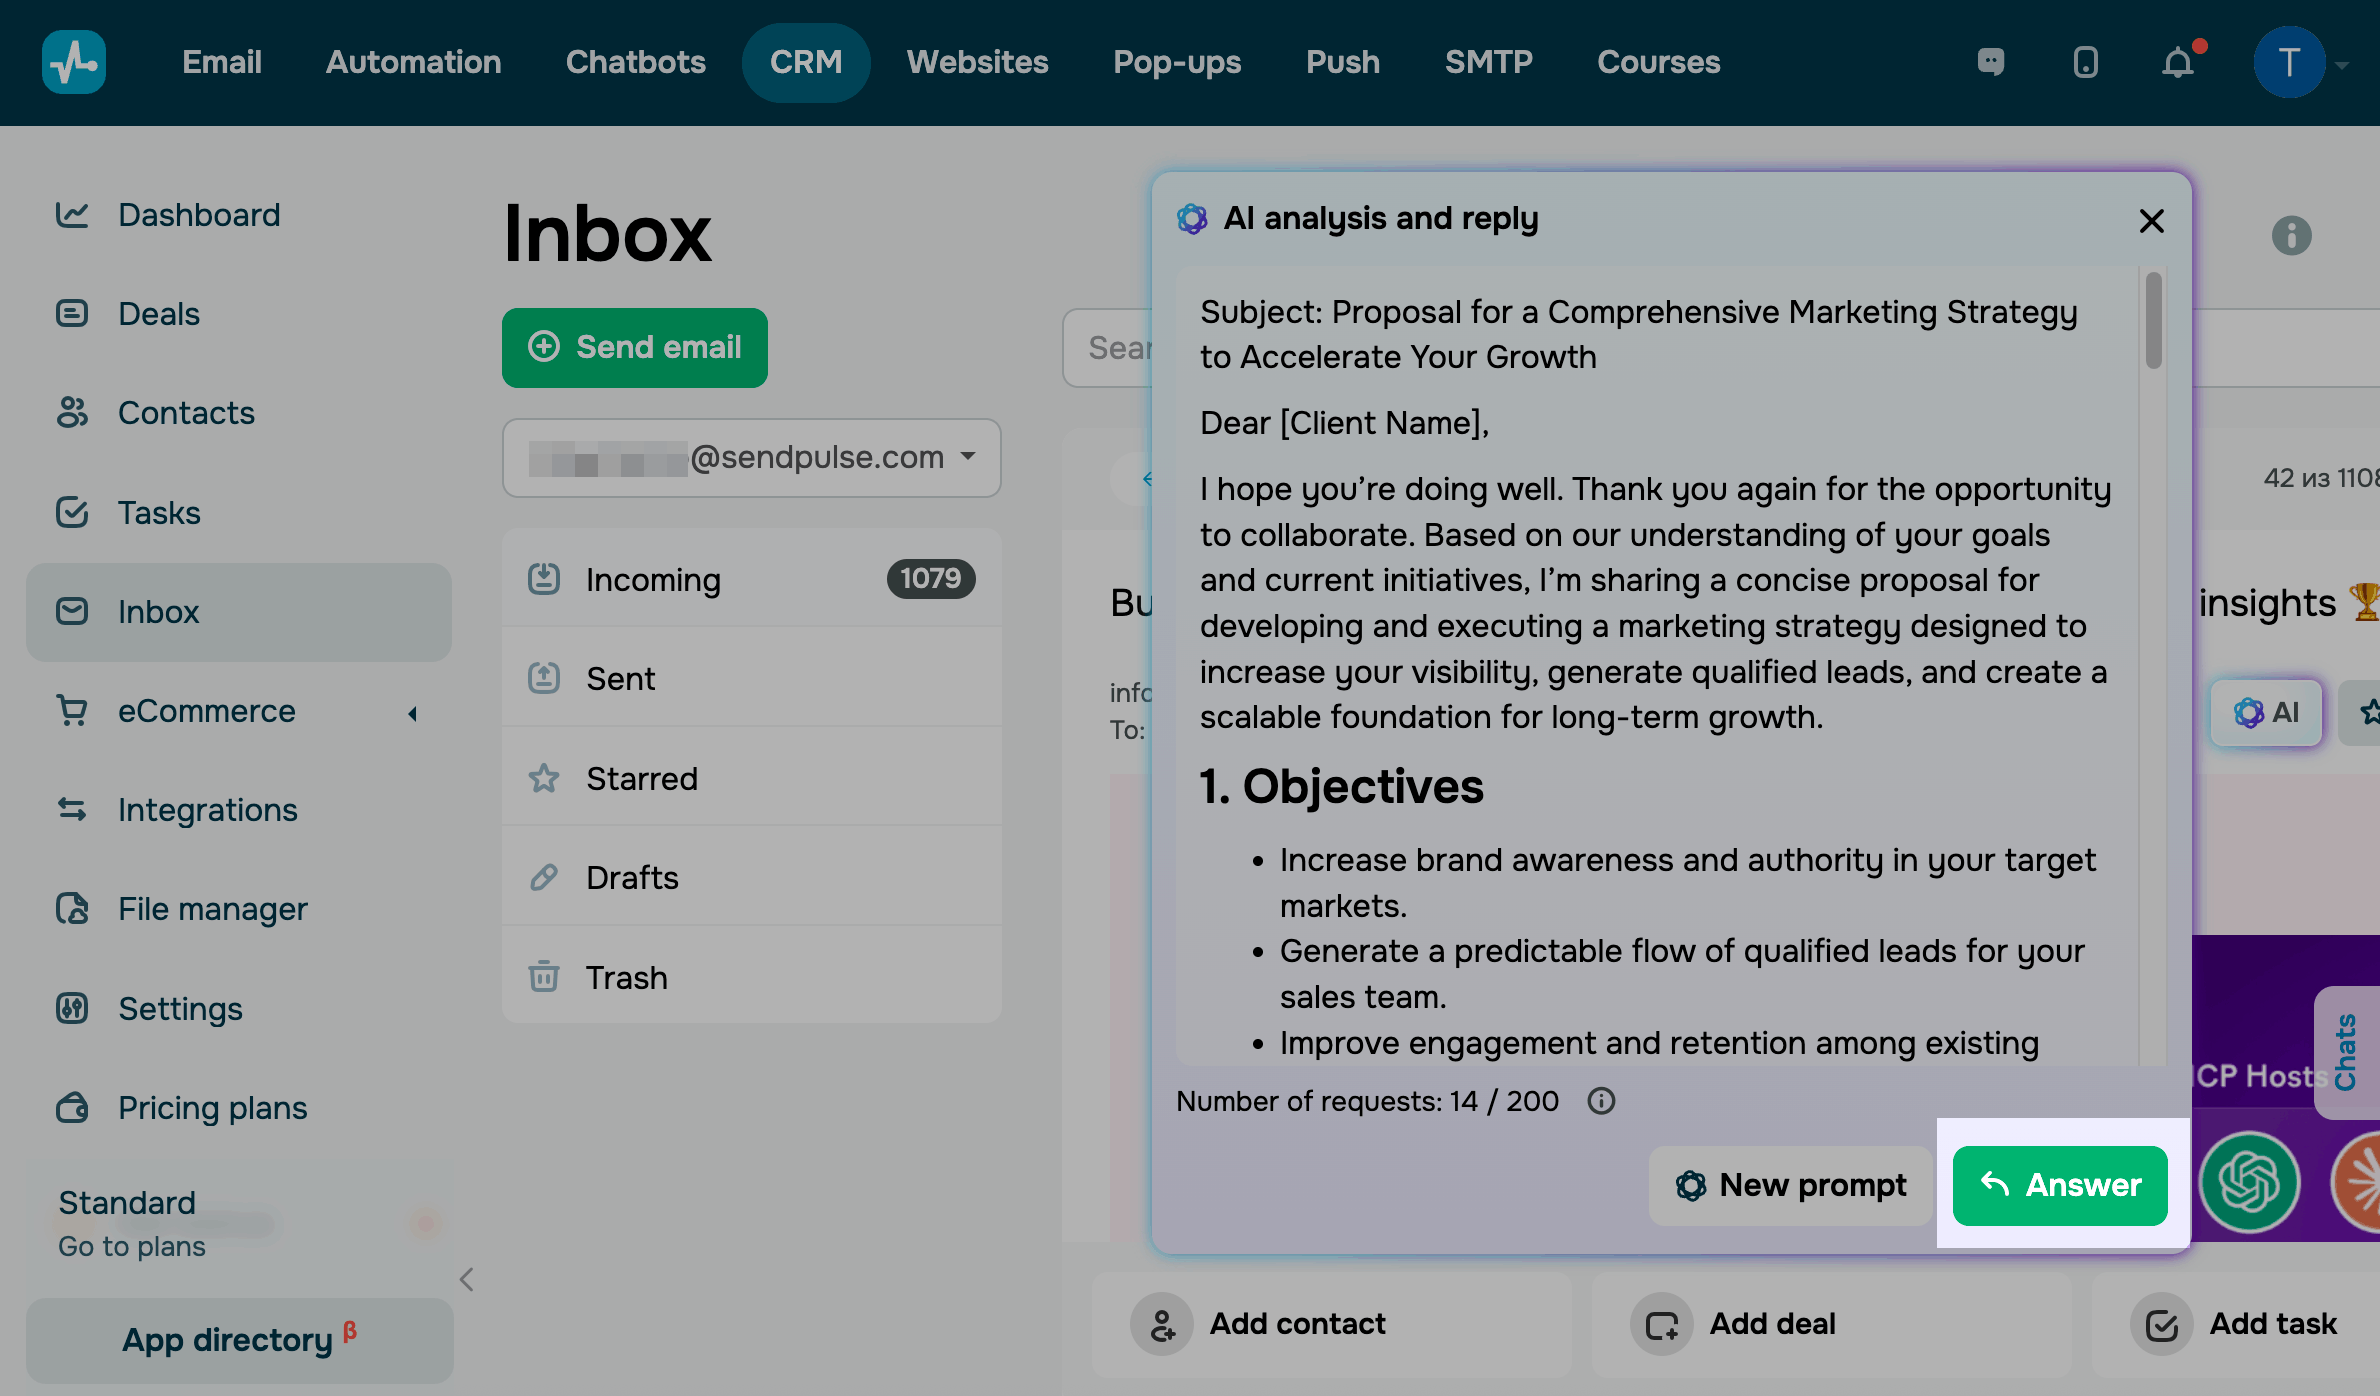Collapse the sidebar with the chevron arrow
Image resolution: width=2380 pixels, height=1396 pixels.
(466, 1279)
